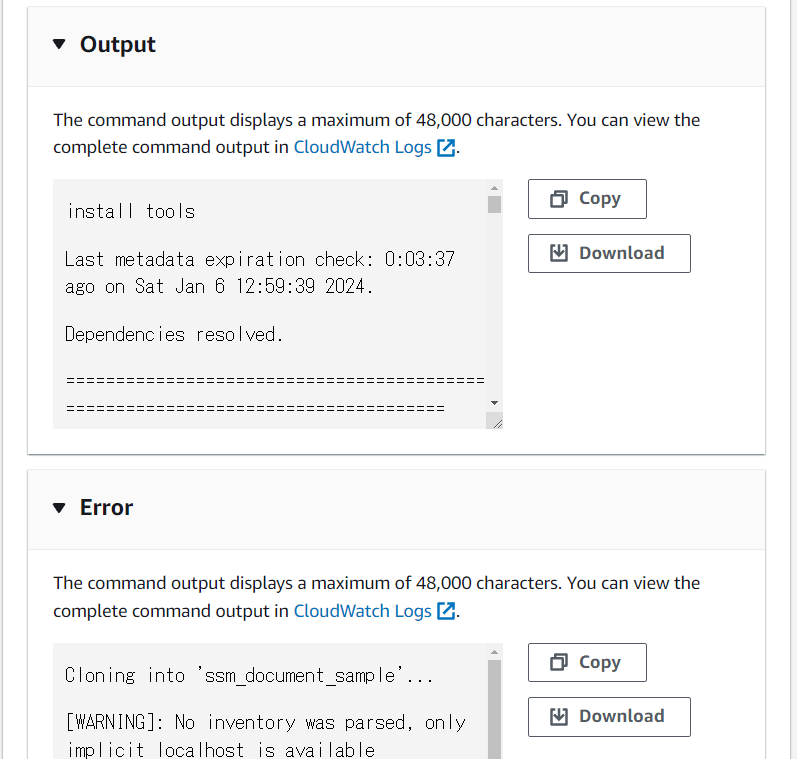The height and width of the screenshot is (759, 797).
Task: Click Error box scrollbar up arrow
Action: click(494, 652)
